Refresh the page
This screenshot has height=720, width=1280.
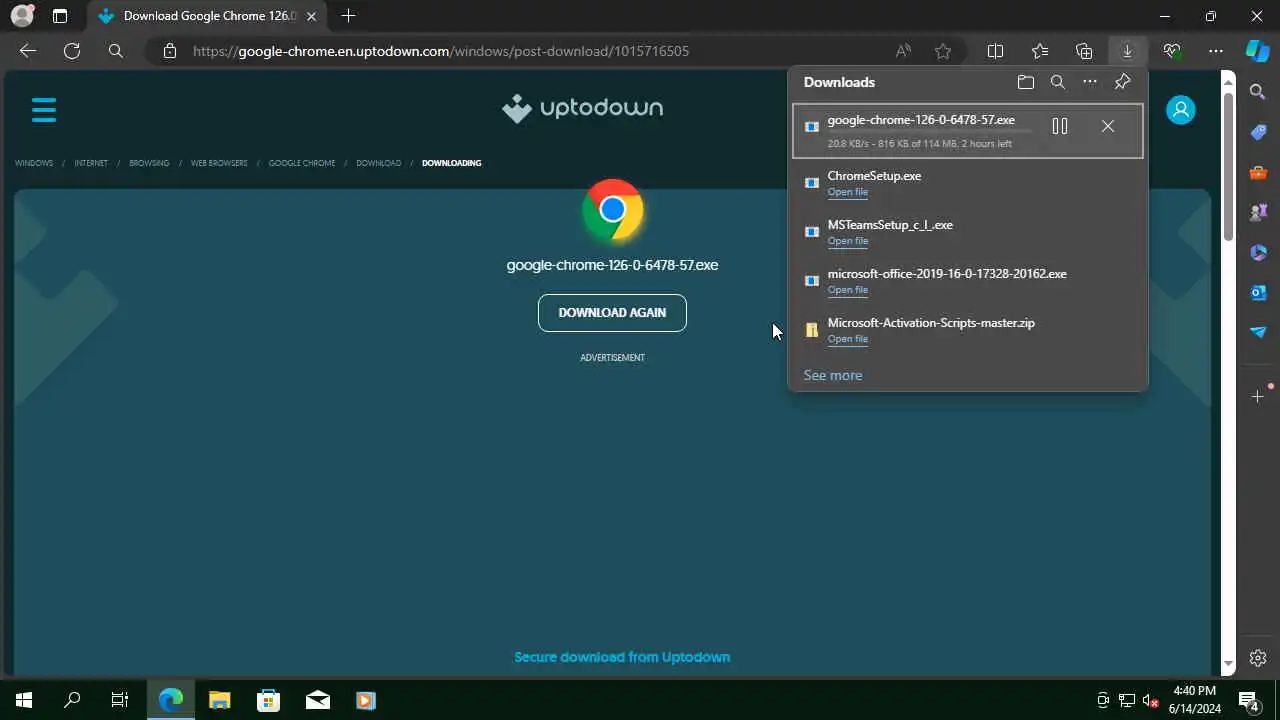coord(72,51)
